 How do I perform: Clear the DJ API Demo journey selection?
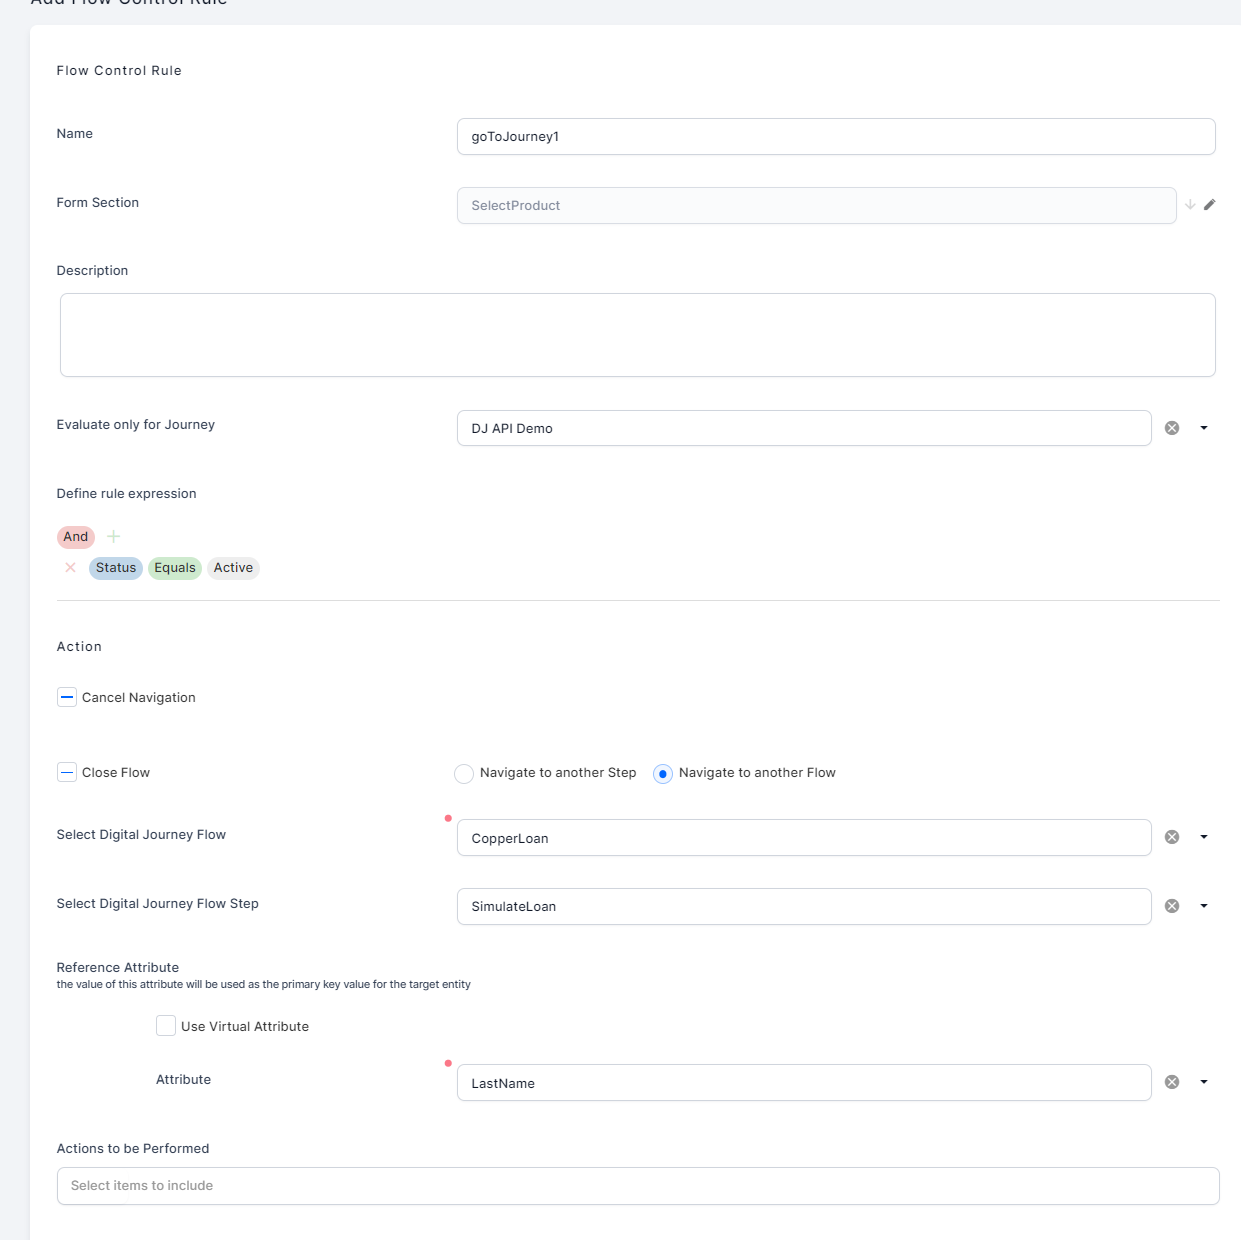pyautogui.click(x=1172, y=428)
